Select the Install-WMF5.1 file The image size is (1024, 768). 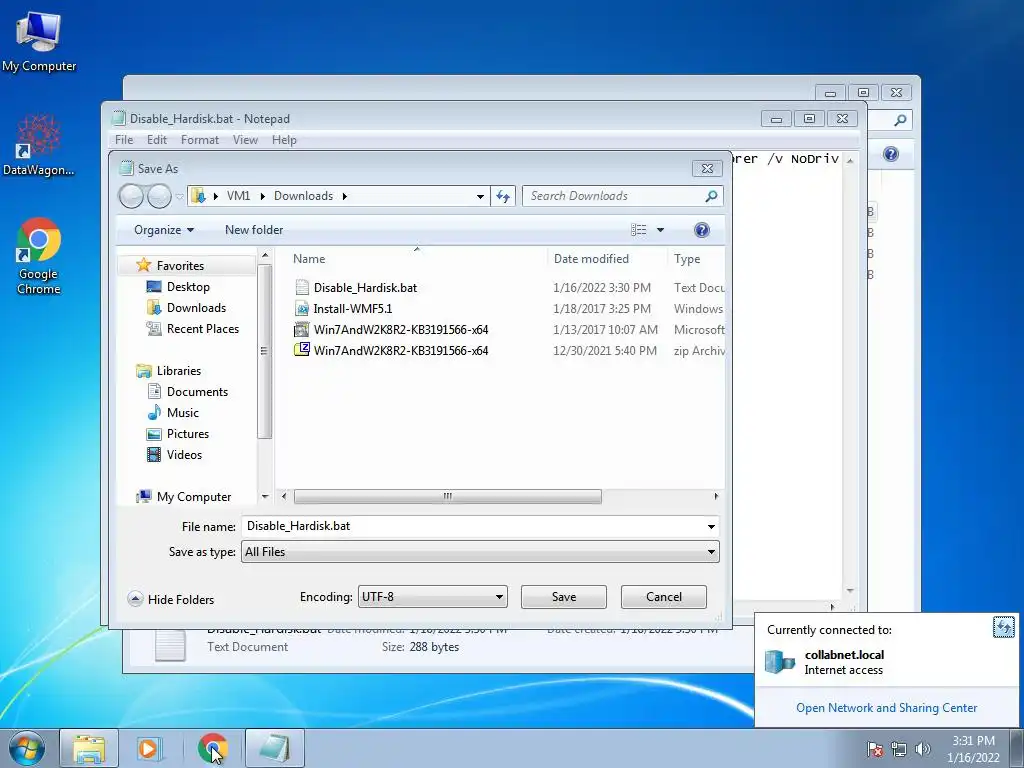[353, 308]
